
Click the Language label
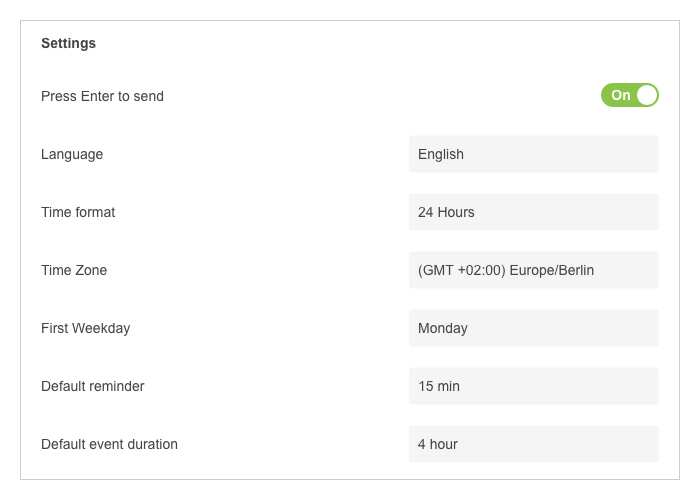point(72,154)
